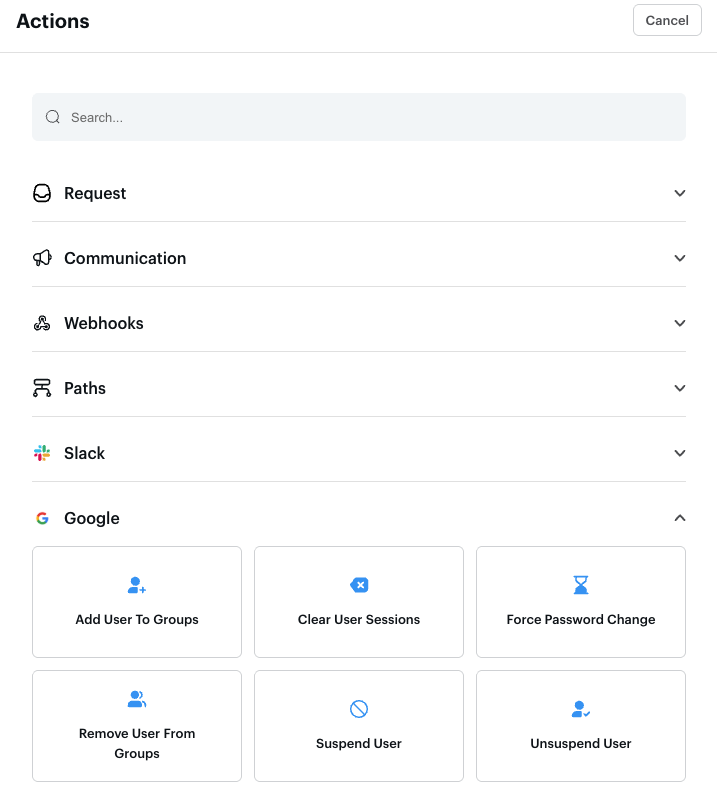Image resolution: width=717 pixels, height=796 pixels.
Task: Expand the Webhooks section chevron
Action: pyautogui.click(x=680, y=323)
